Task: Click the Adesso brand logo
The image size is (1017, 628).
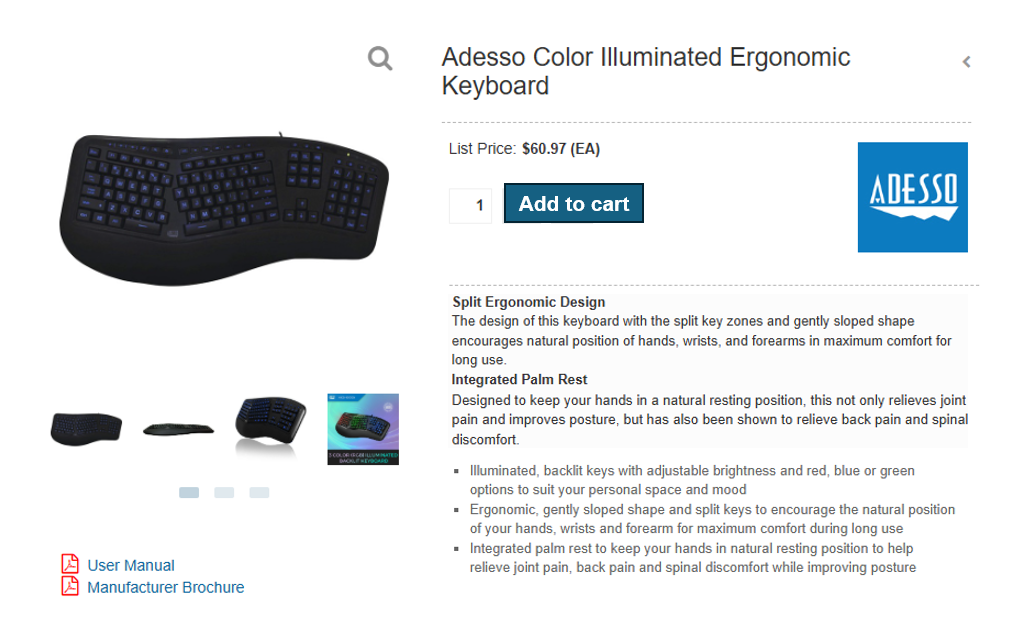Action: (912, 197)
